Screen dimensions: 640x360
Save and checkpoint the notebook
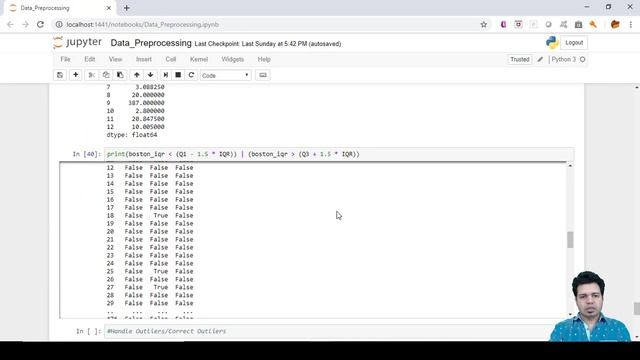coord(60,75)
